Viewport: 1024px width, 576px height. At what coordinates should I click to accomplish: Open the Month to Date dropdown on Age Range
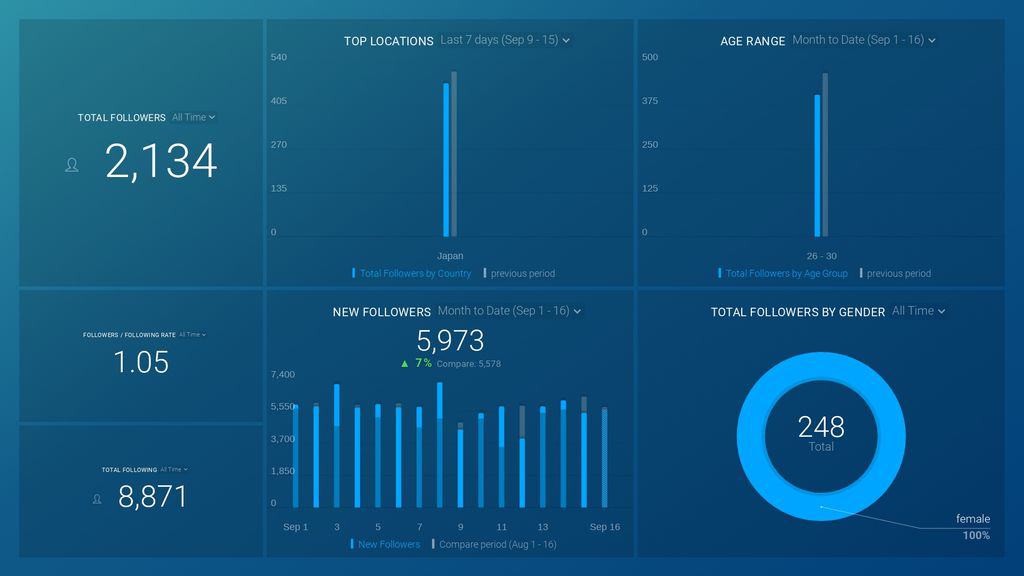[x=862, y=40]
